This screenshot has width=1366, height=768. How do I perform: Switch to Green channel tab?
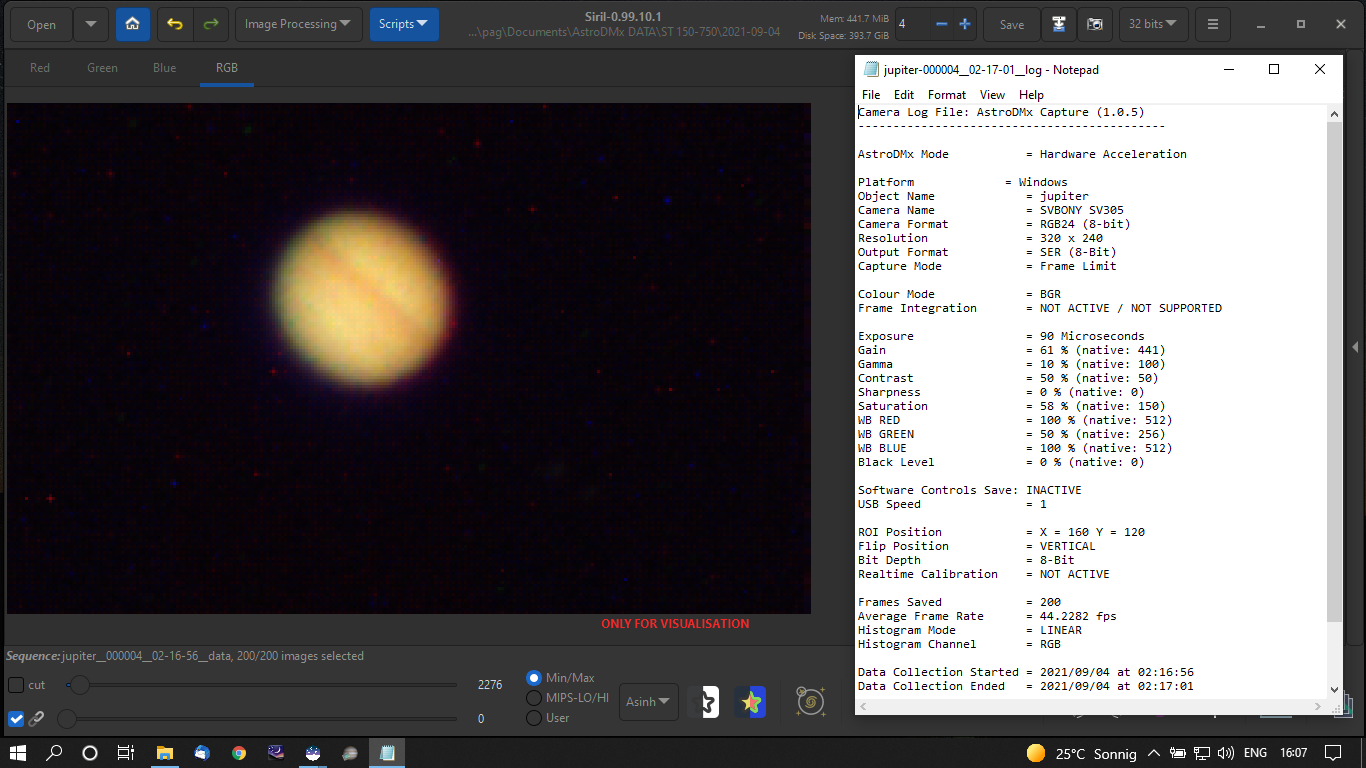pos(102,68)
